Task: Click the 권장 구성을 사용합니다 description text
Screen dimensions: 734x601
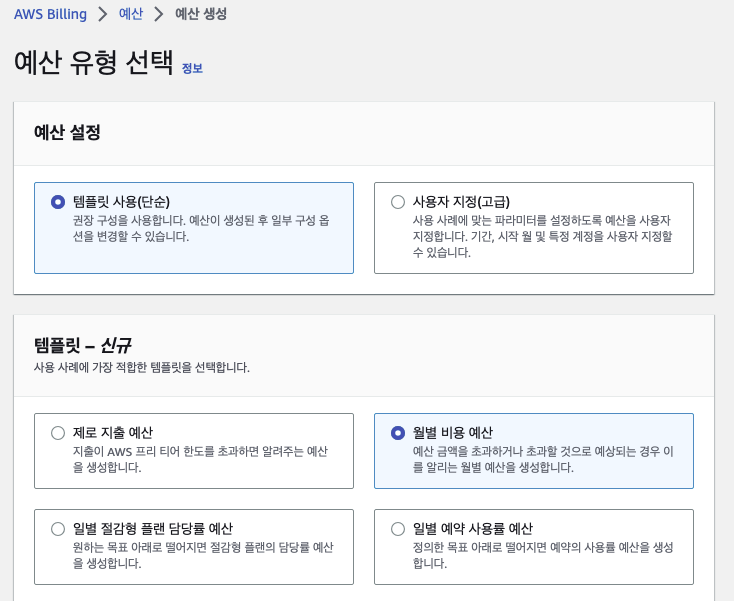Action: point(201,228)
